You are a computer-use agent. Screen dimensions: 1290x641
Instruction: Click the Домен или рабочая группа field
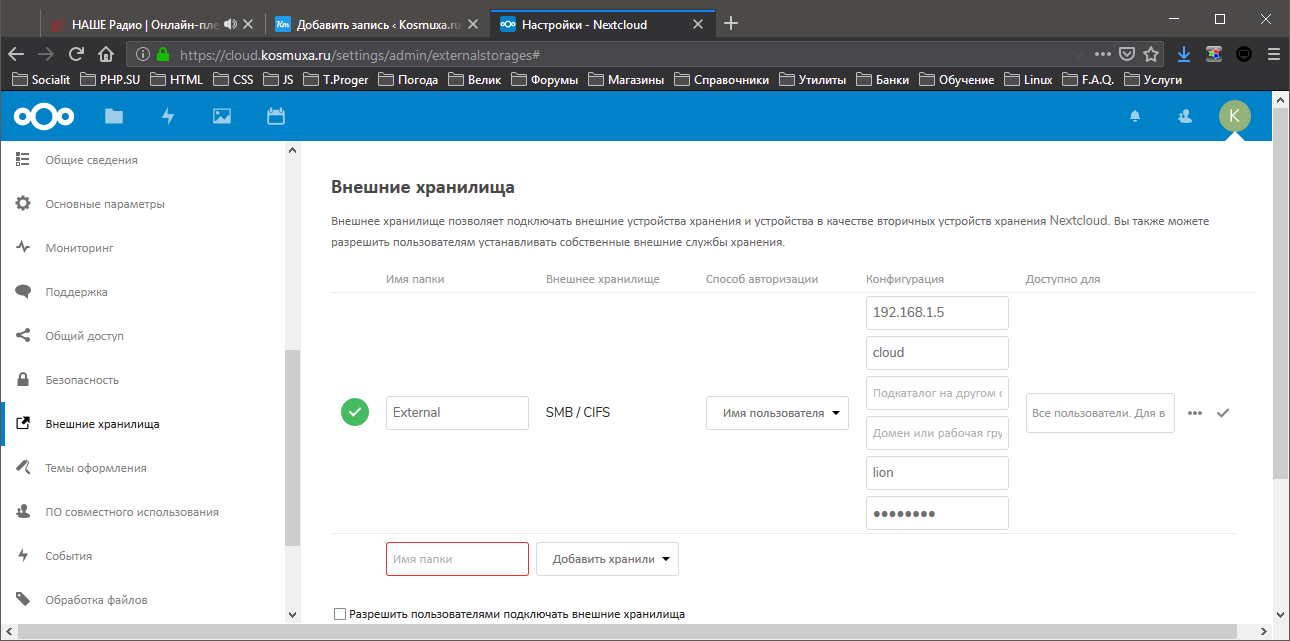937,433
